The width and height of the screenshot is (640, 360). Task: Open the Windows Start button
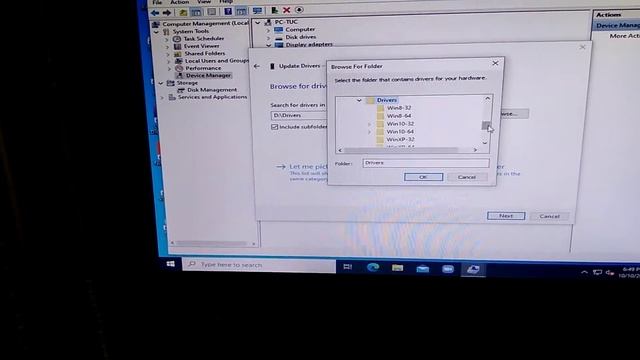(x=171, y=264)
